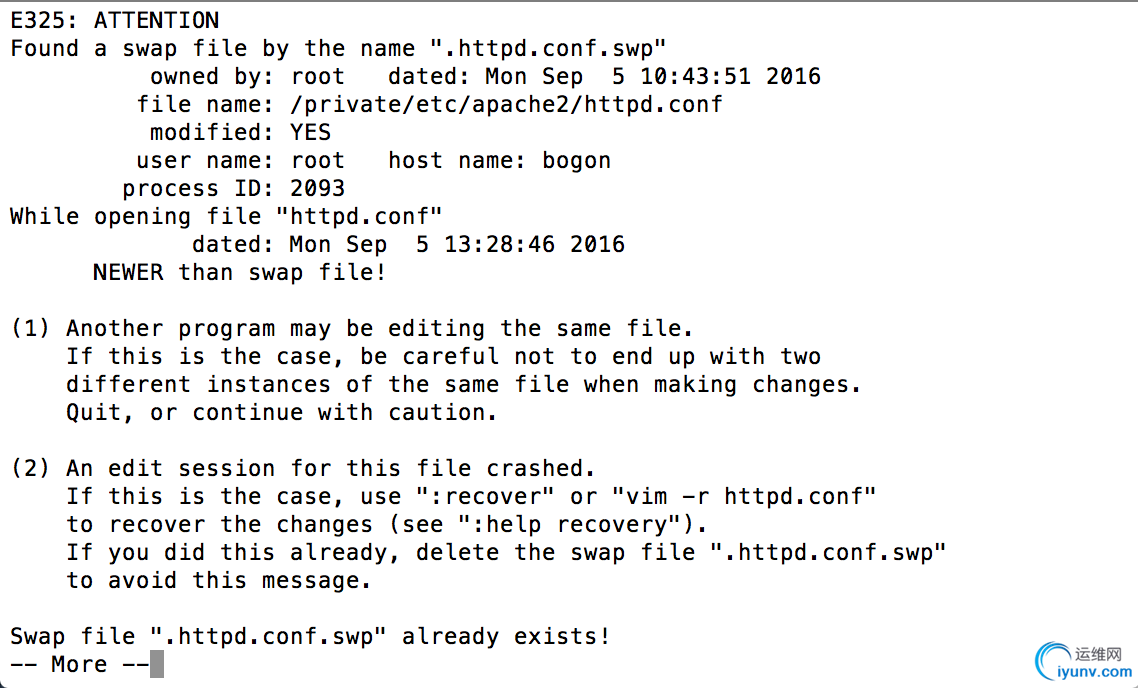Viewport: 1138px width, 688px height.
Task: Click the swap file name ".httpd.conf.swp" in first line
Action: (x=548, y=49)
